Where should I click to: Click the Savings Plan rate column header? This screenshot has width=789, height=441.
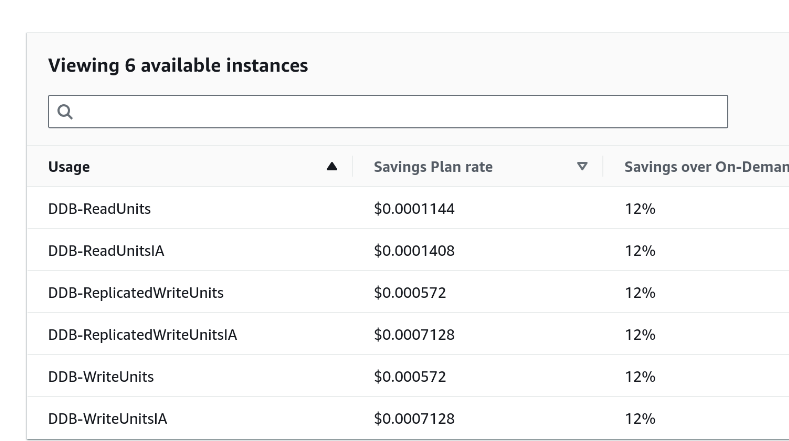tap(433, 167)
